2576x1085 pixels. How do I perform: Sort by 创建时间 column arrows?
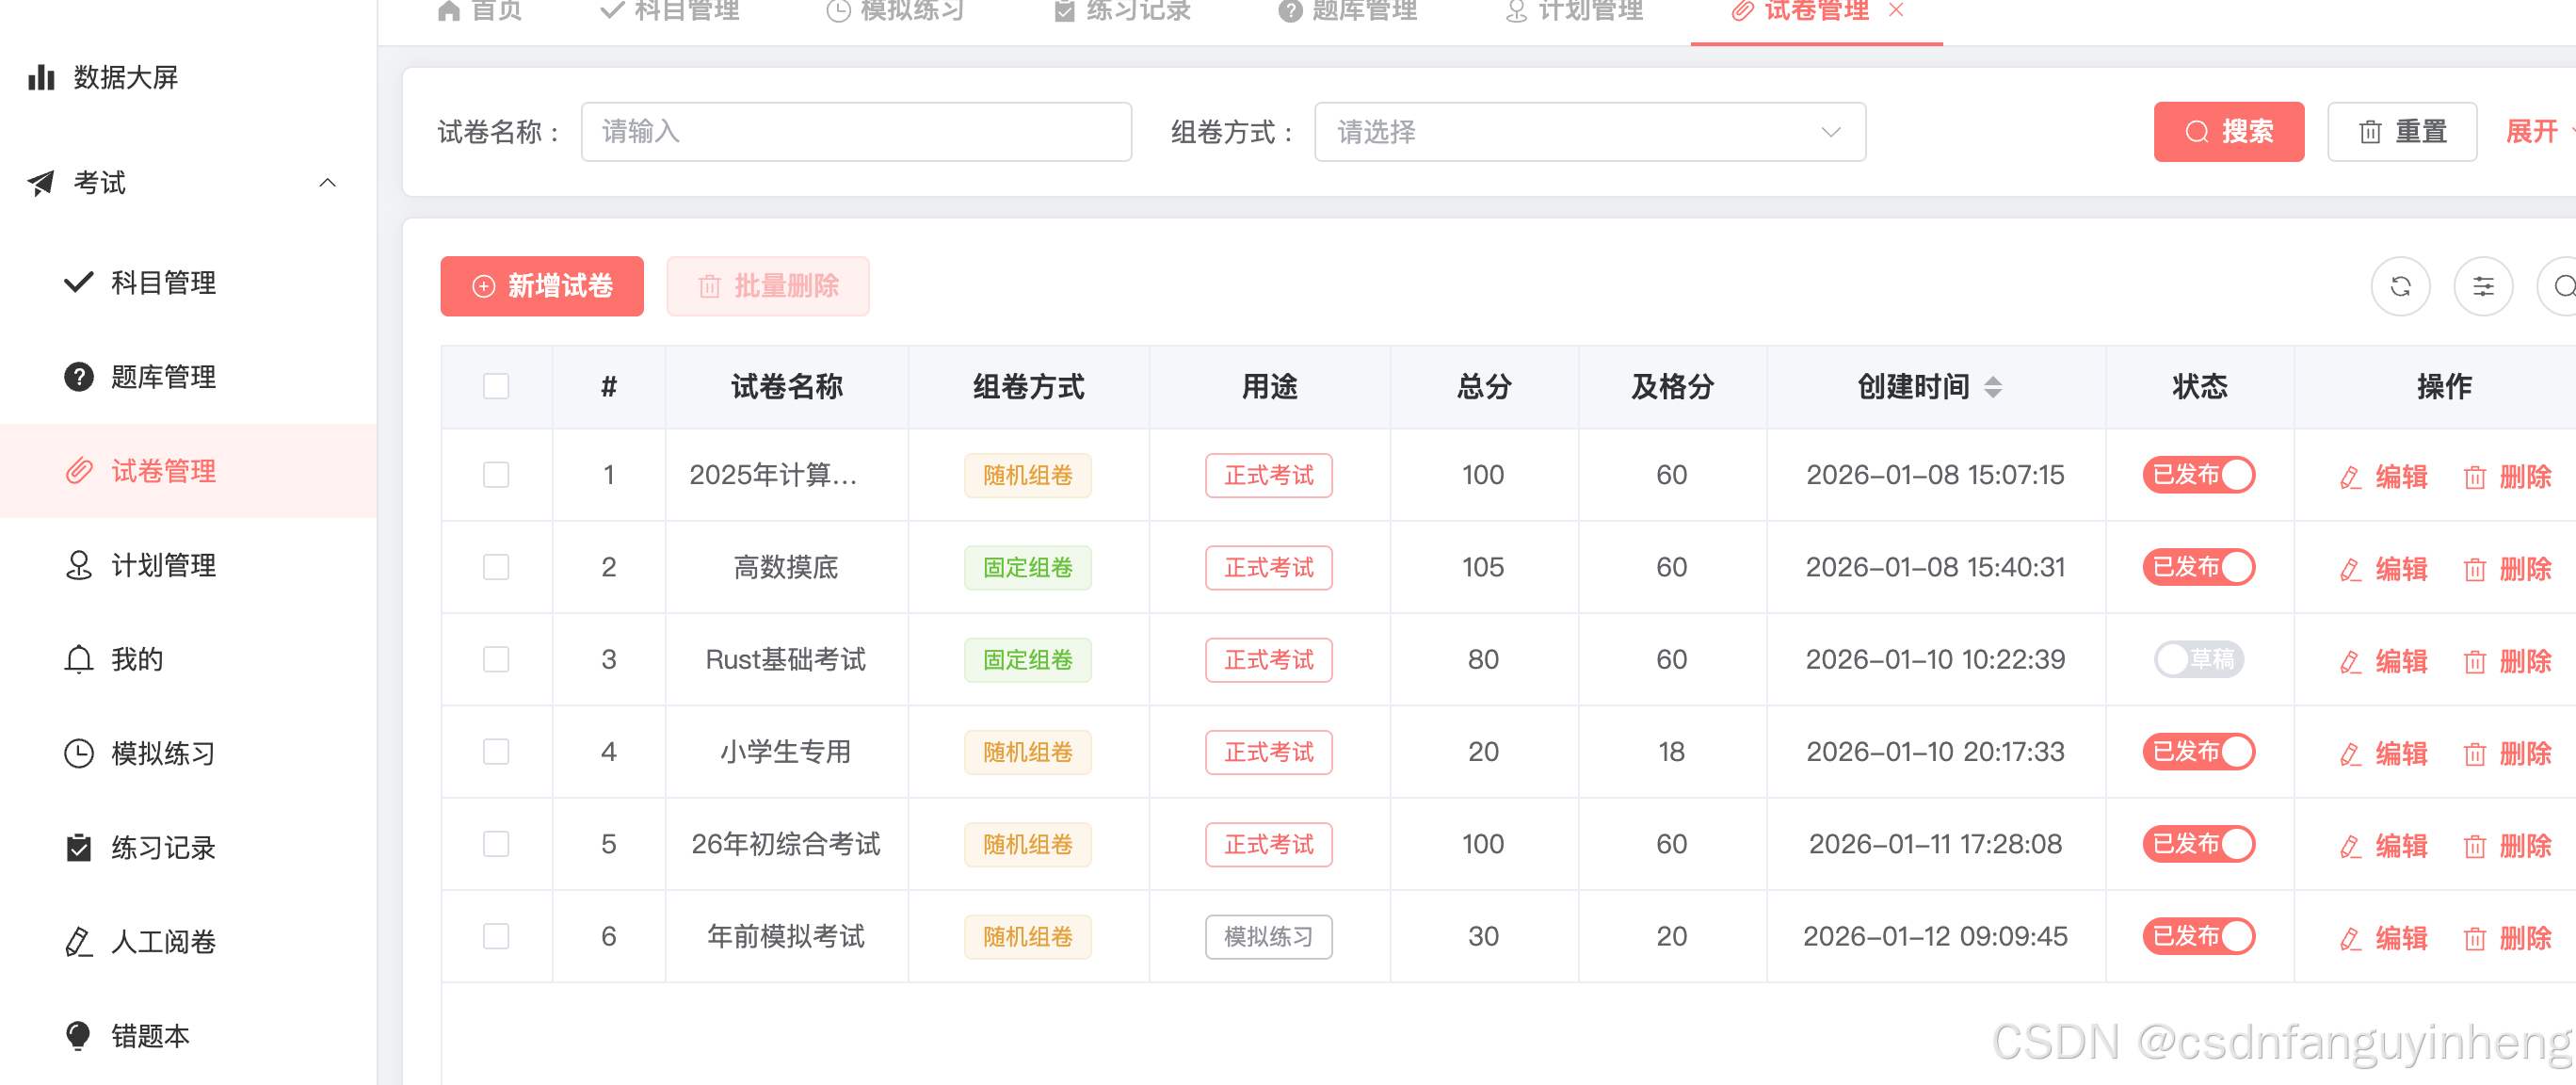(1992, 387)
